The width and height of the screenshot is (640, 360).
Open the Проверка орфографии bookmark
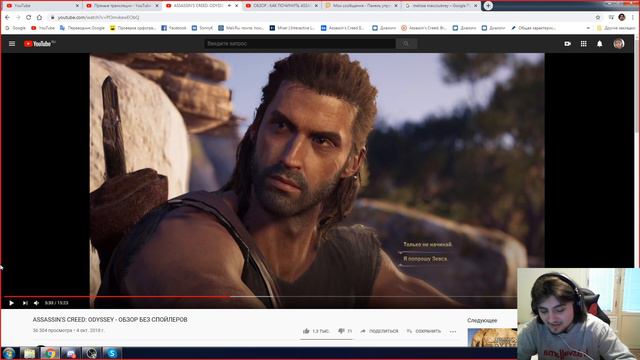point(133,28)
